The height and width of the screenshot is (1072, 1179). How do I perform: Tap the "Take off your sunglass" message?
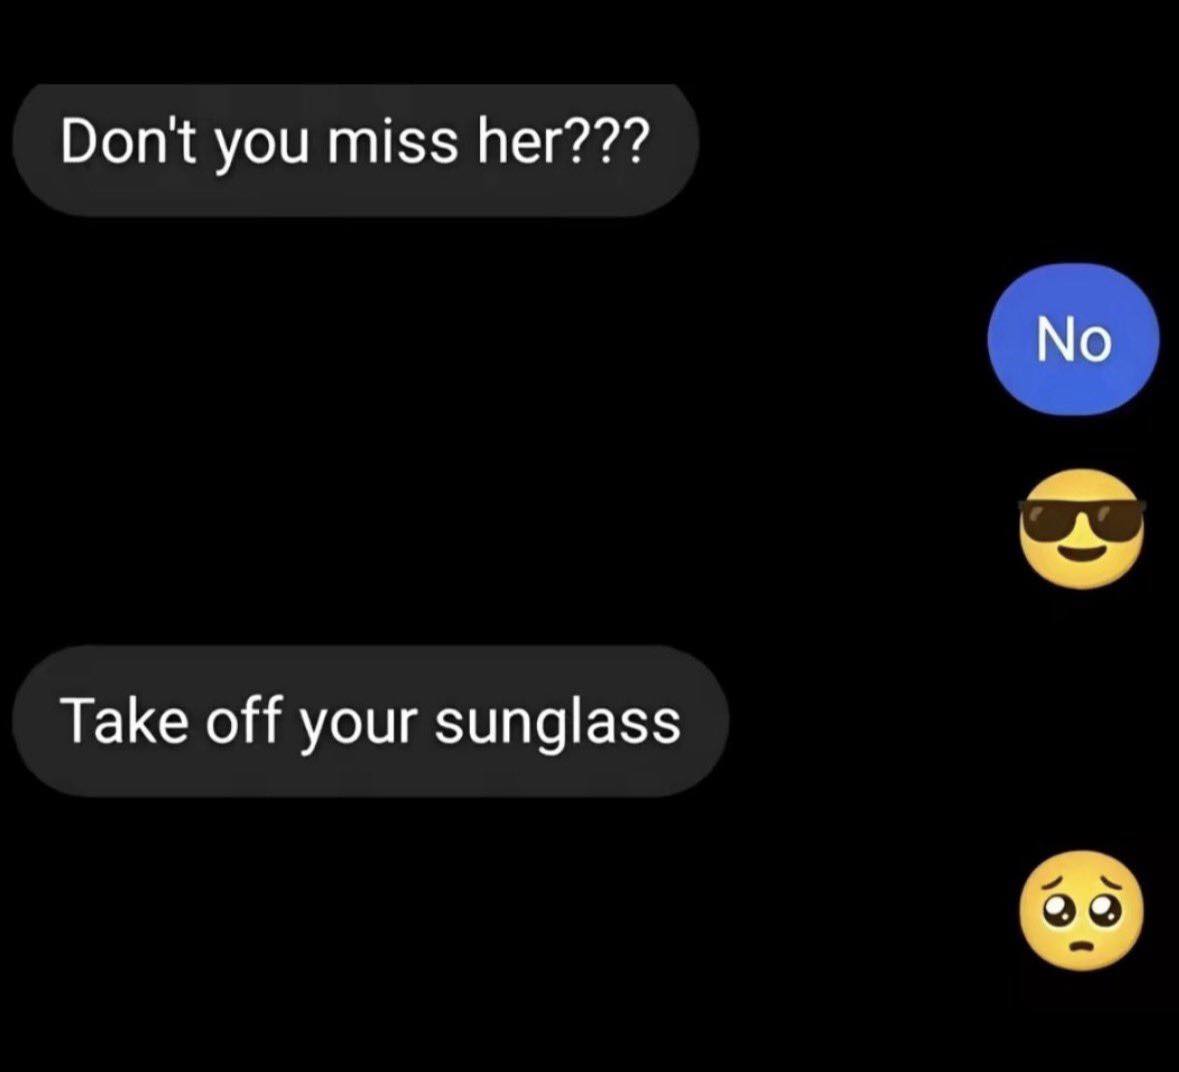[x=370, y=721]
